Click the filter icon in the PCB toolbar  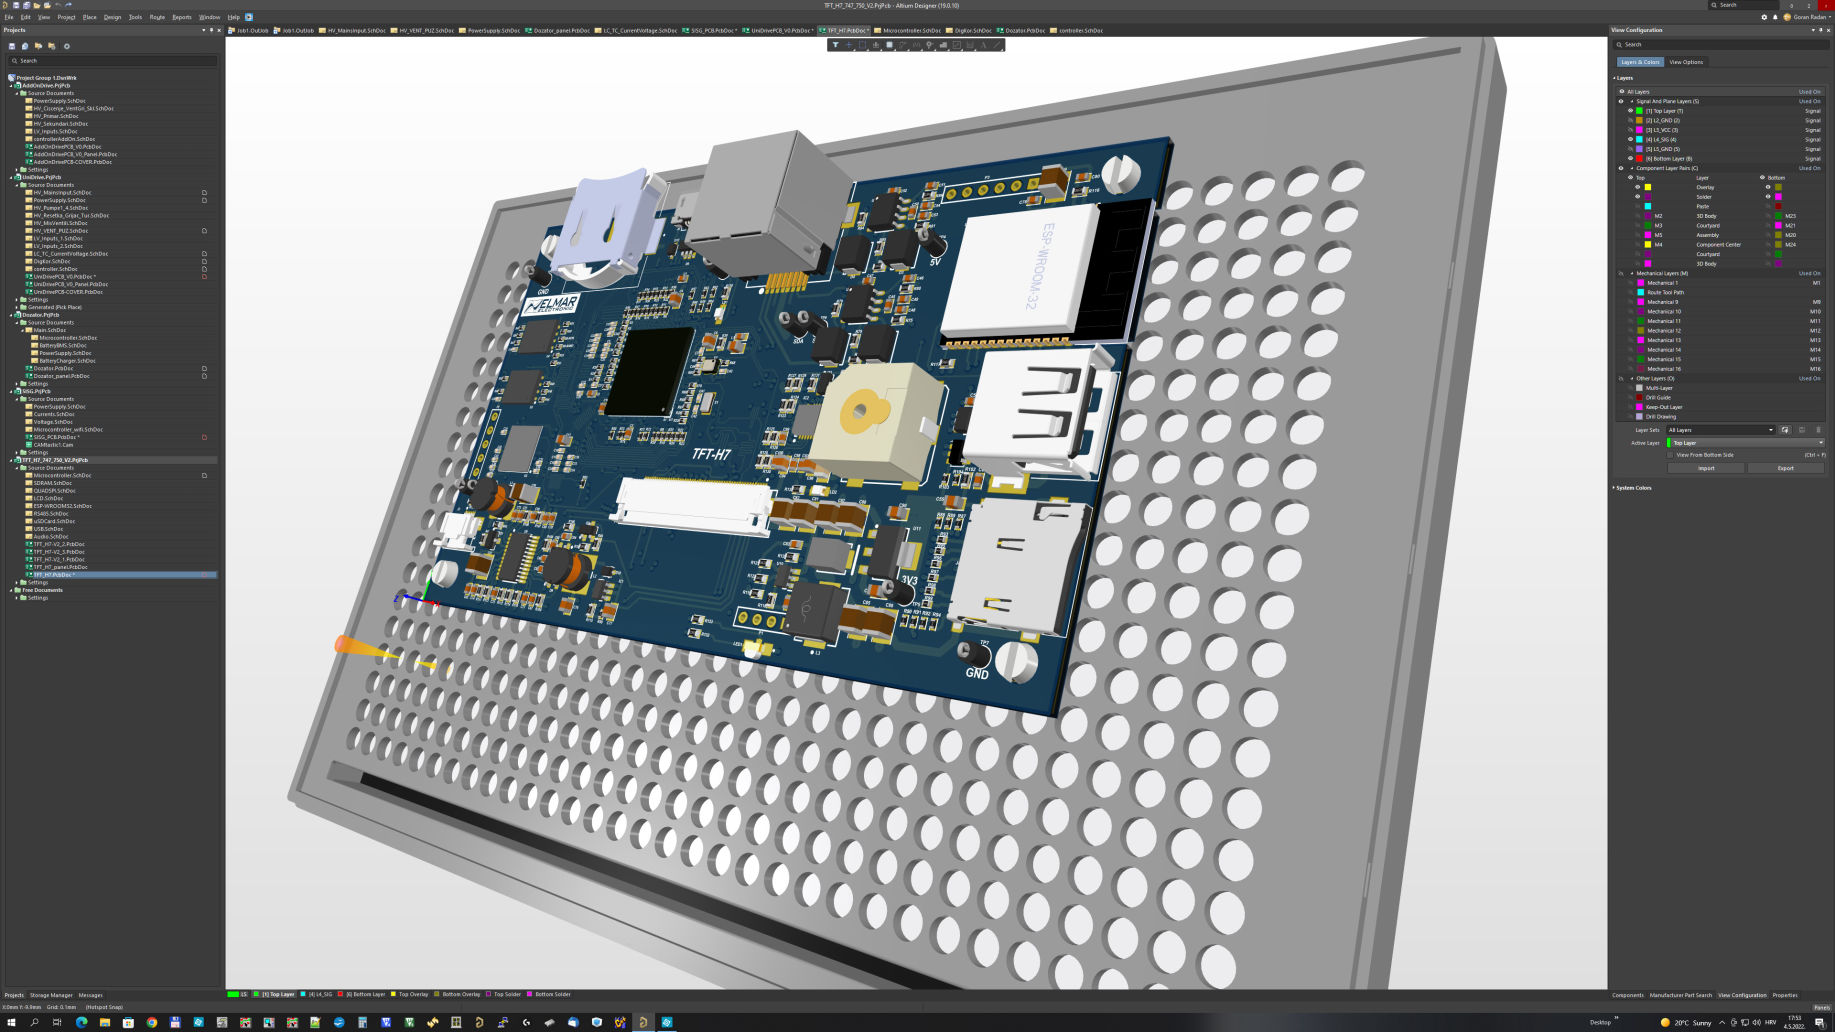click(835, 45)
